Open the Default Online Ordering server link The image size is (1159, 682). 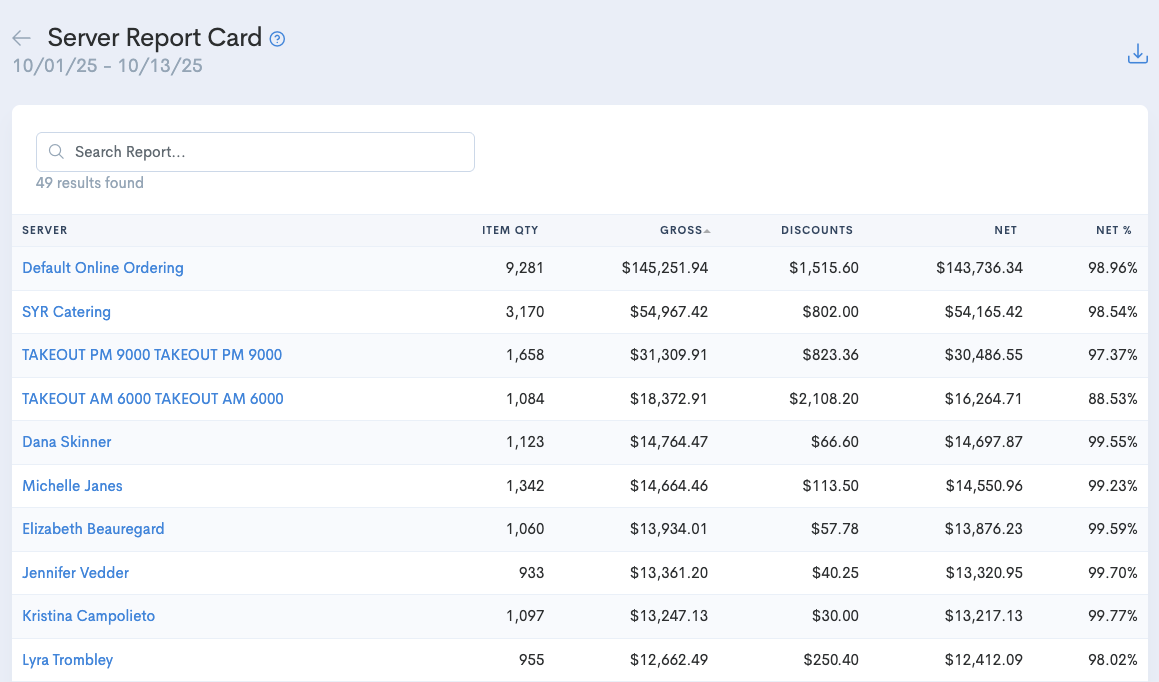(x=103, y=268)
